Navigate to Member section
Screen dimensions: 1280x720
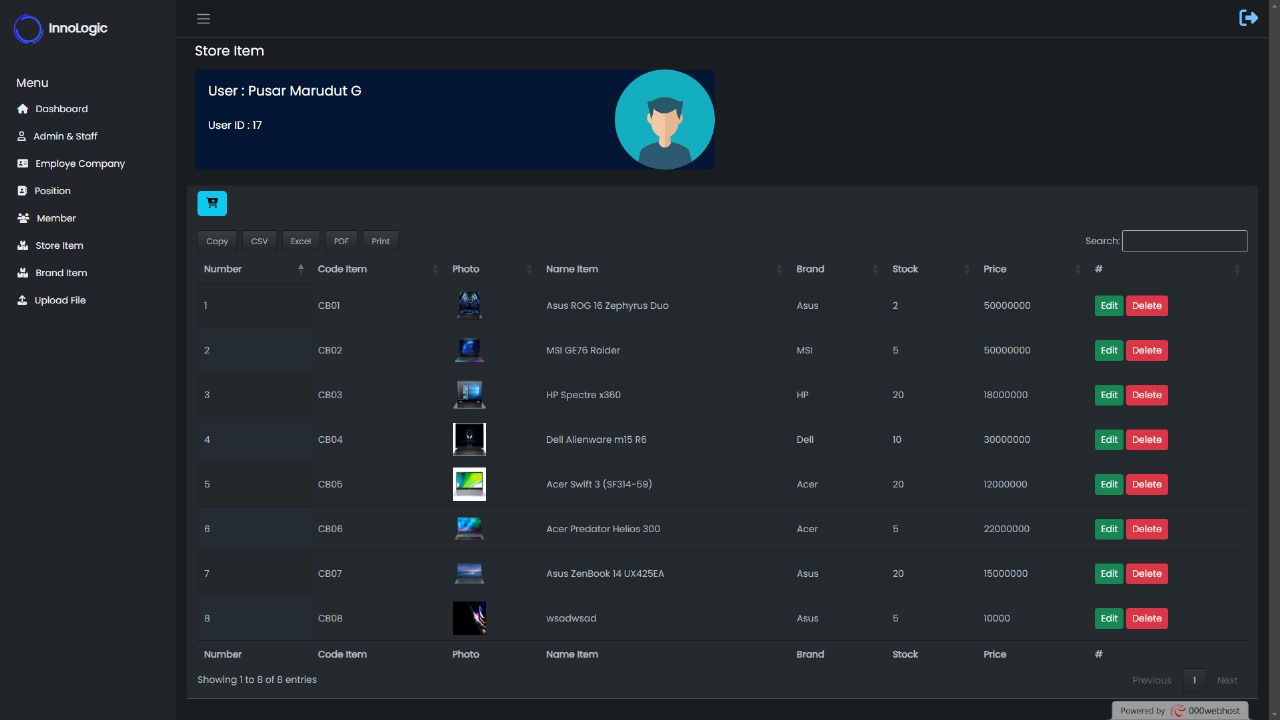pyautogui.click(x=56, y=218)
